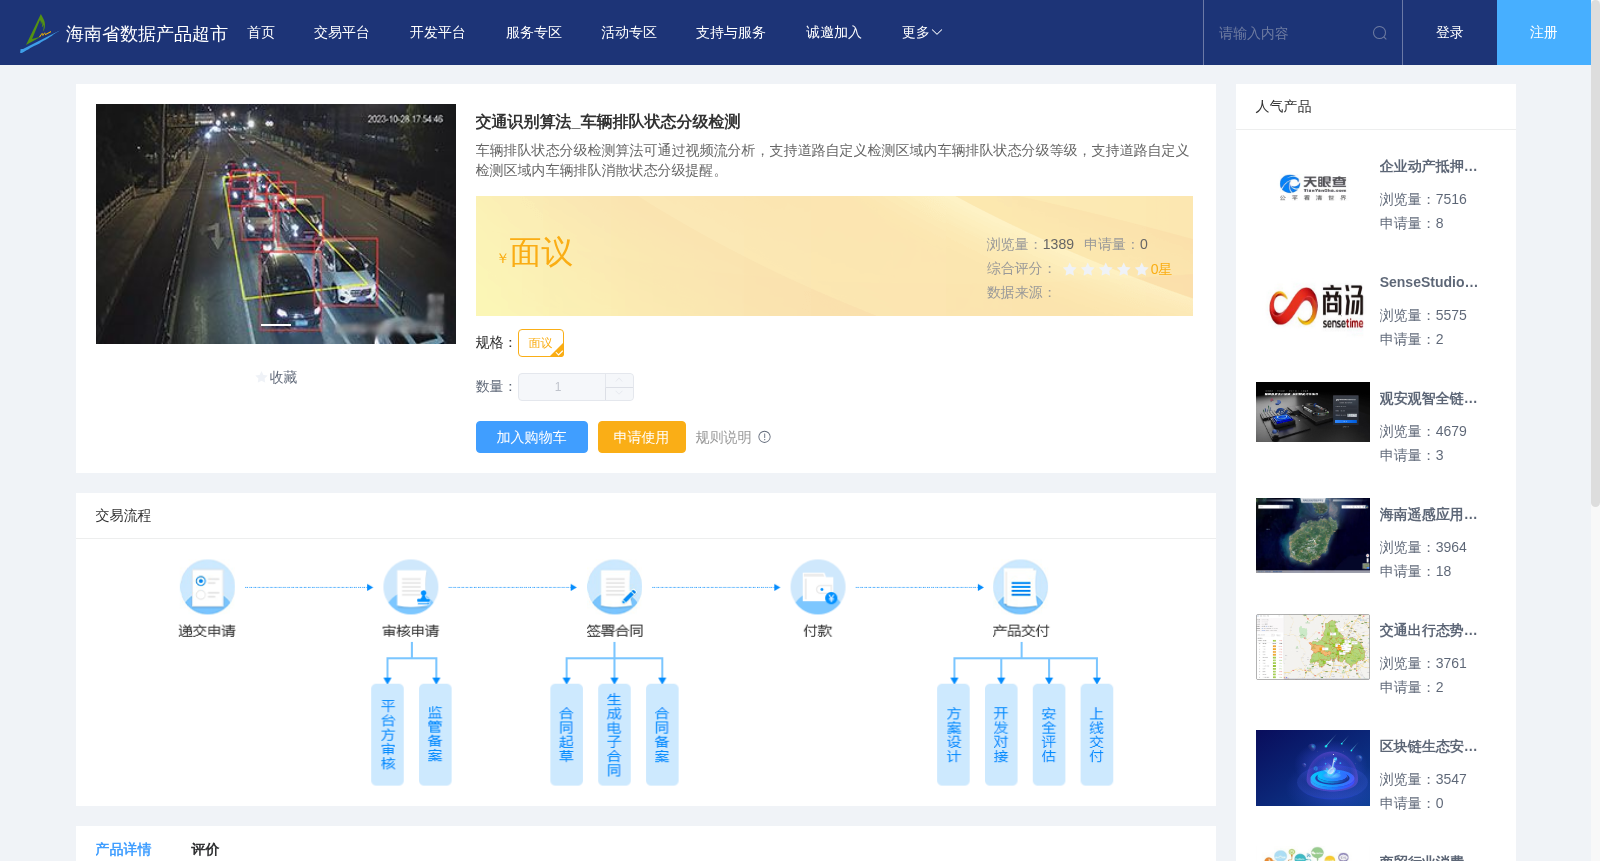Viewport: 1600px width, 861px height.
Task: Click the traffic detection product image
Action: click(x=276, y=224)
